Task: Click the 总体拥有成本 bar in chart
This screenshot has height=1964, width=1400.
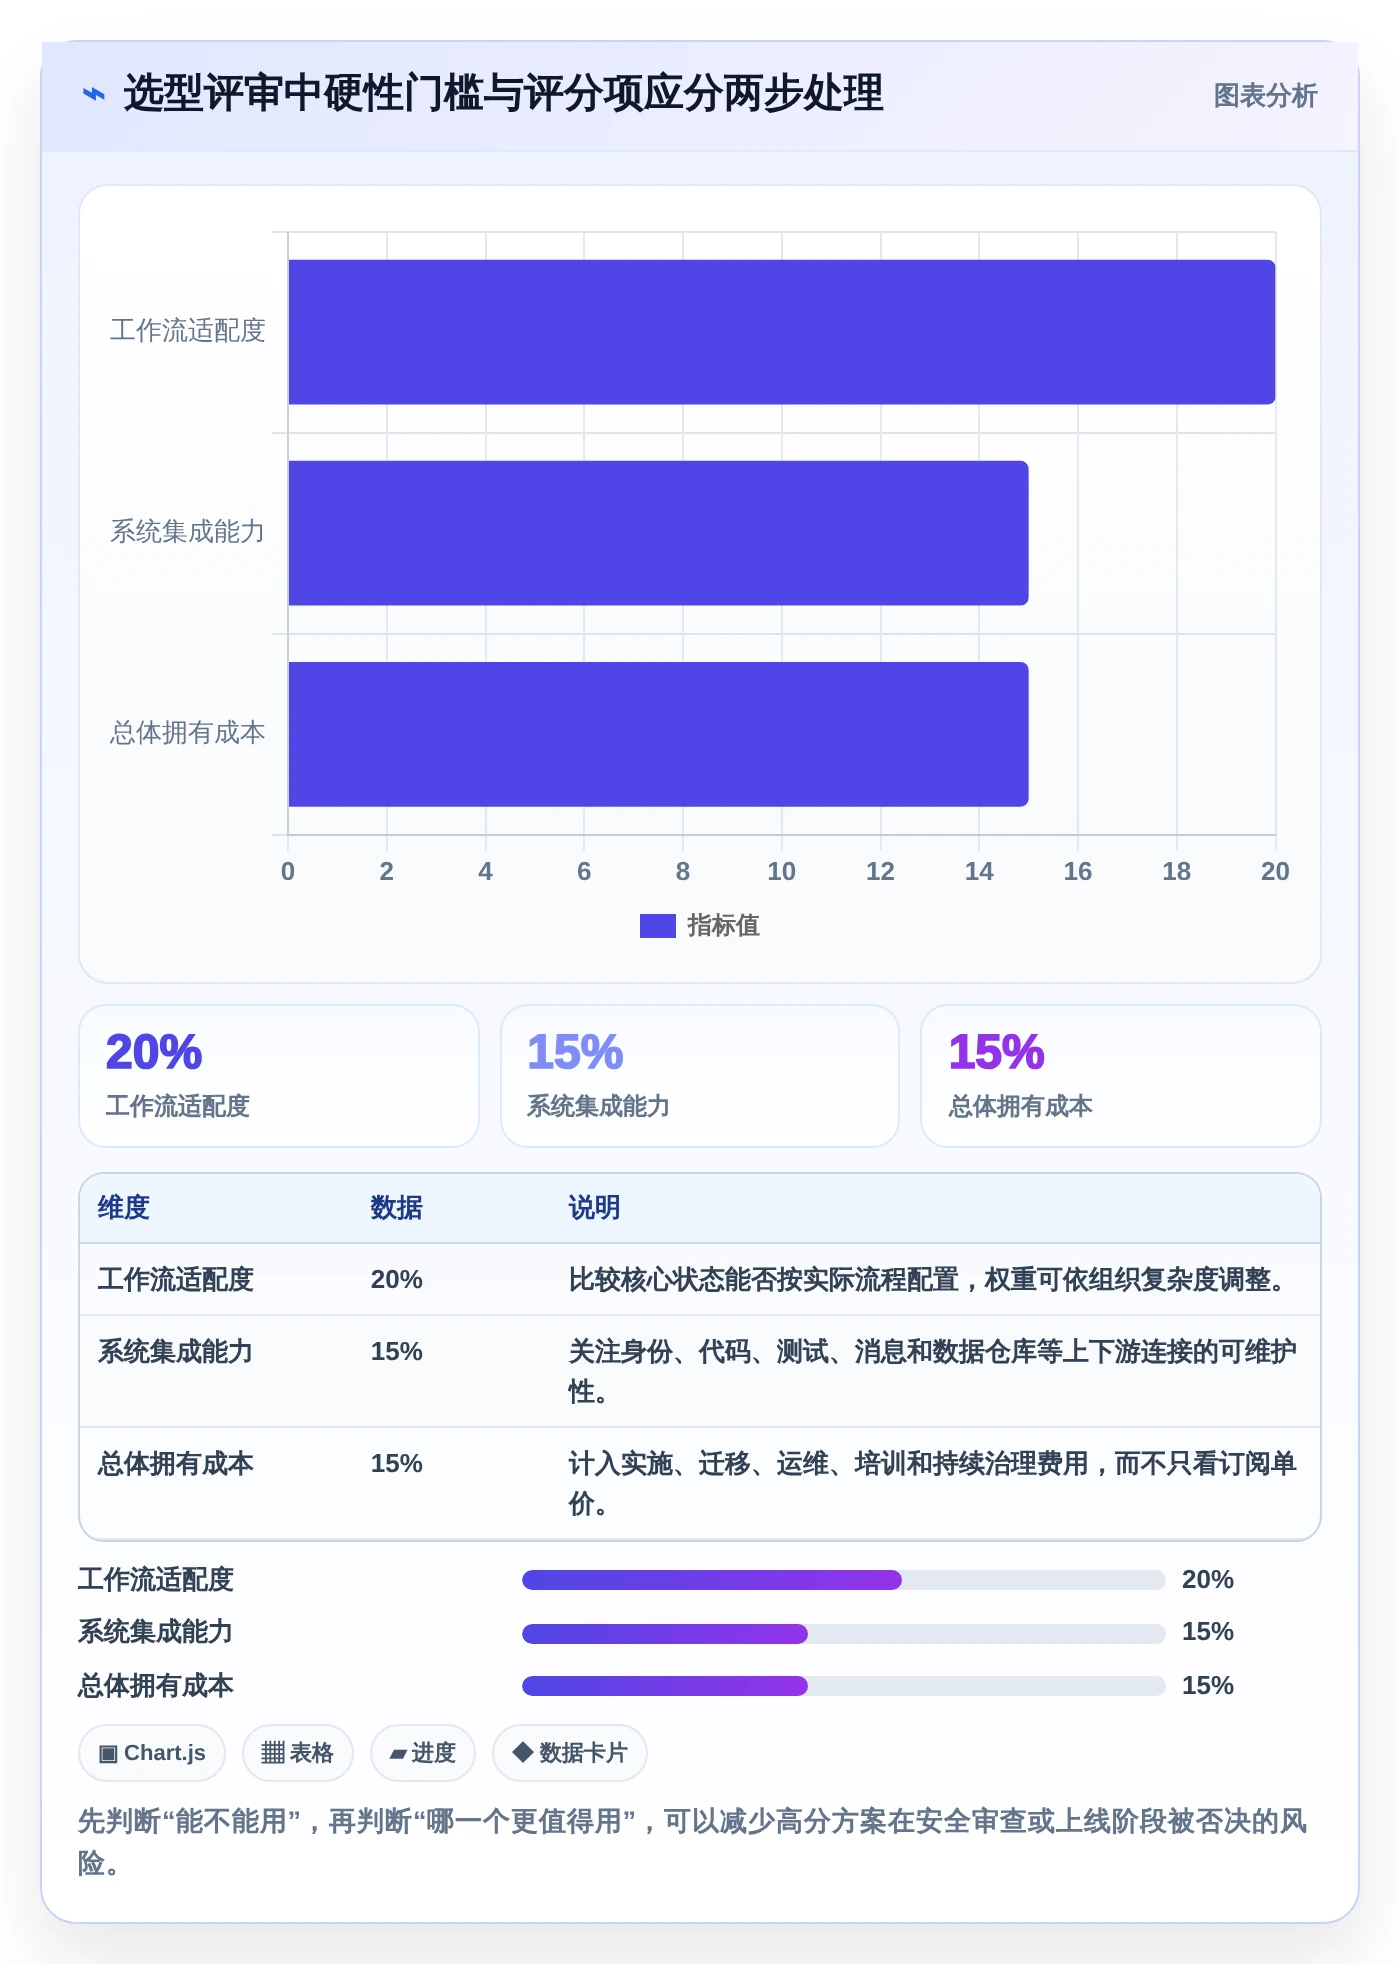Action: (x=658, y=734)
